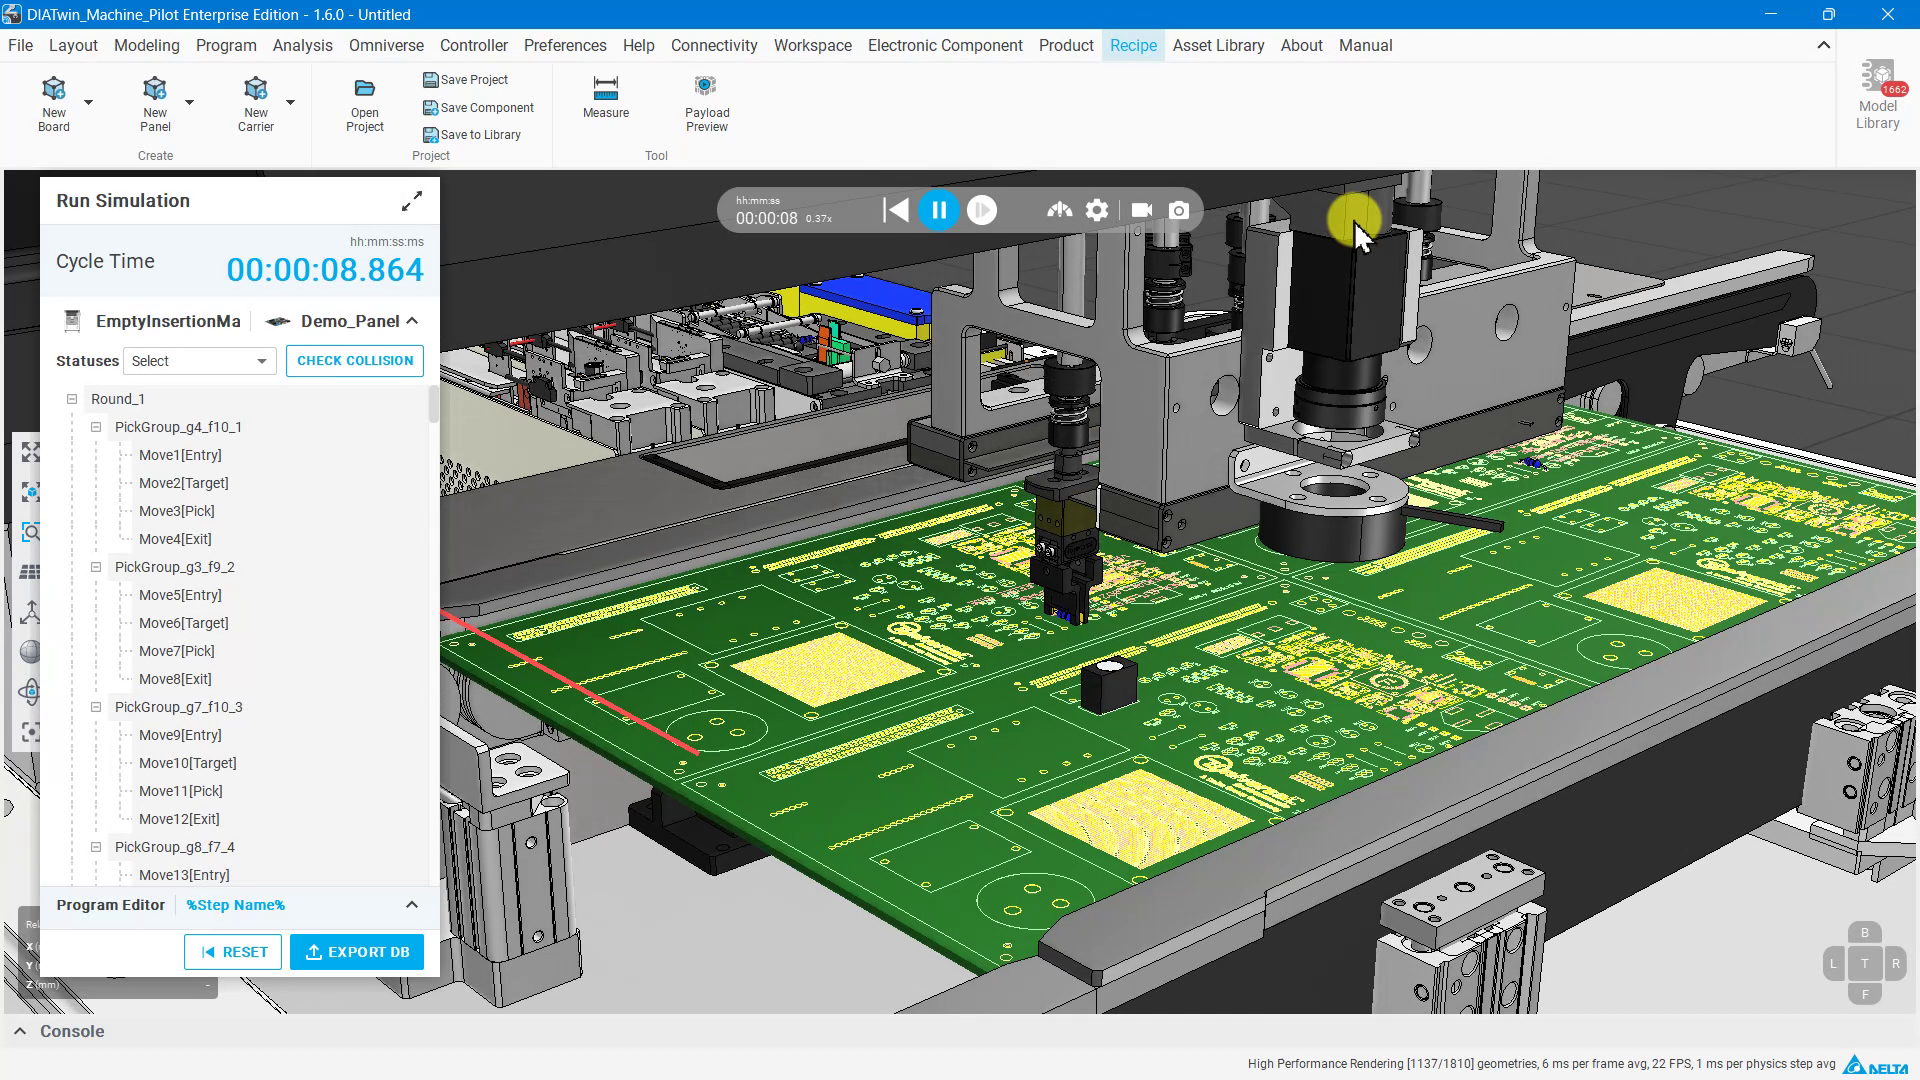1920x1080 pixels.
Task: Toggle the floor grid icon
Action: coord(31,572)
